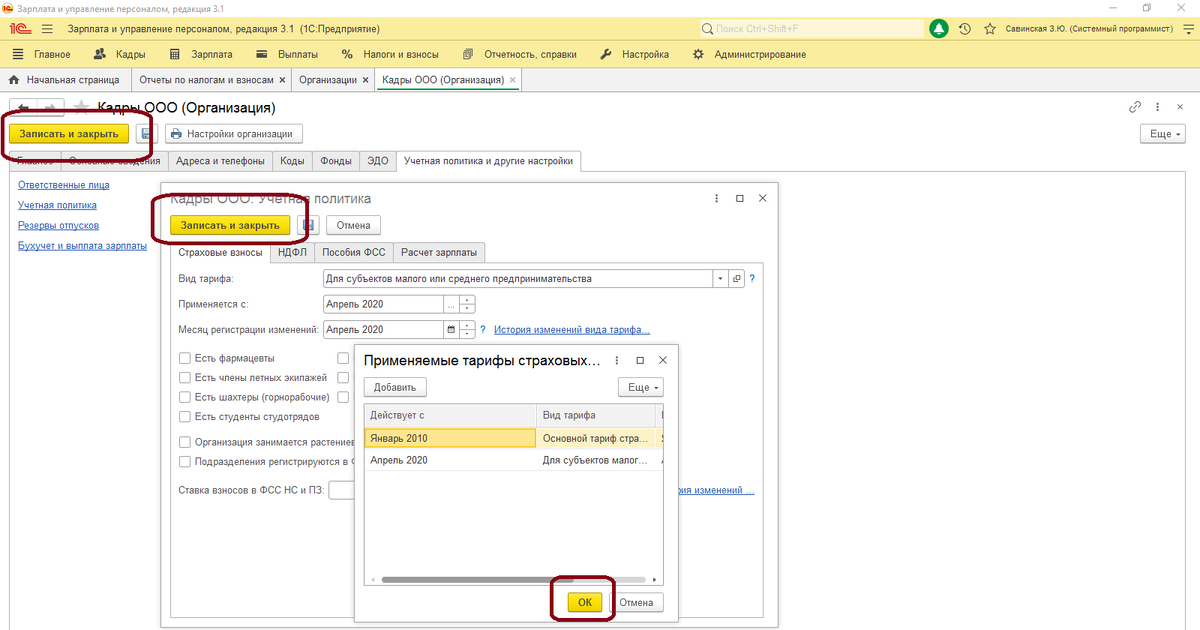Image resolution: width=1200 pixels, height=630 pixels.
Task: Open the Выплаты menu section
Action: pyautogui.click(x=287, y=54)
